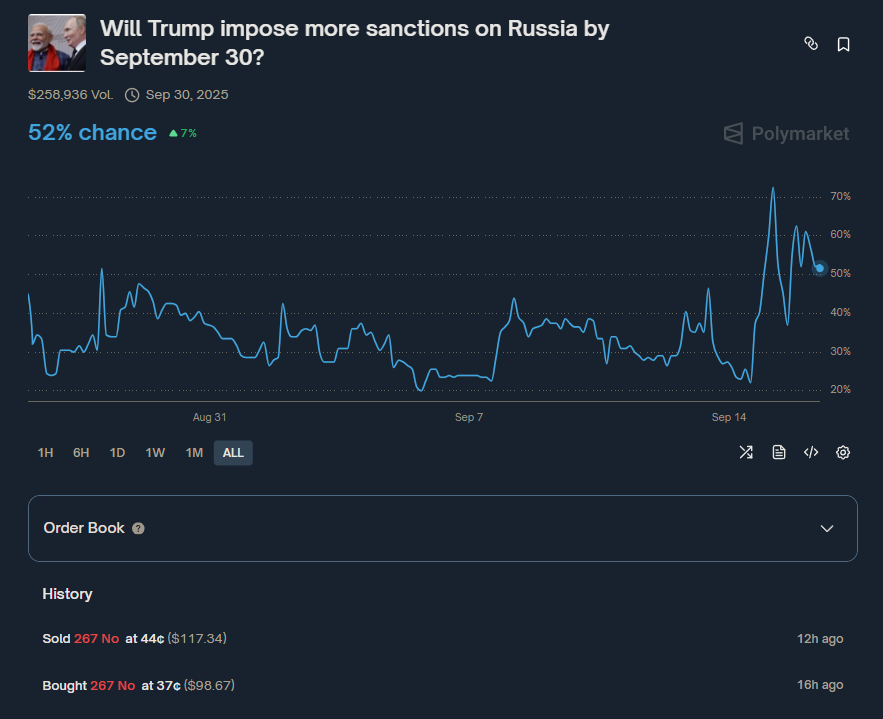
Task: Click the Sold 267 No history entry
Action: pyautogui.click(x=141, y=638)
